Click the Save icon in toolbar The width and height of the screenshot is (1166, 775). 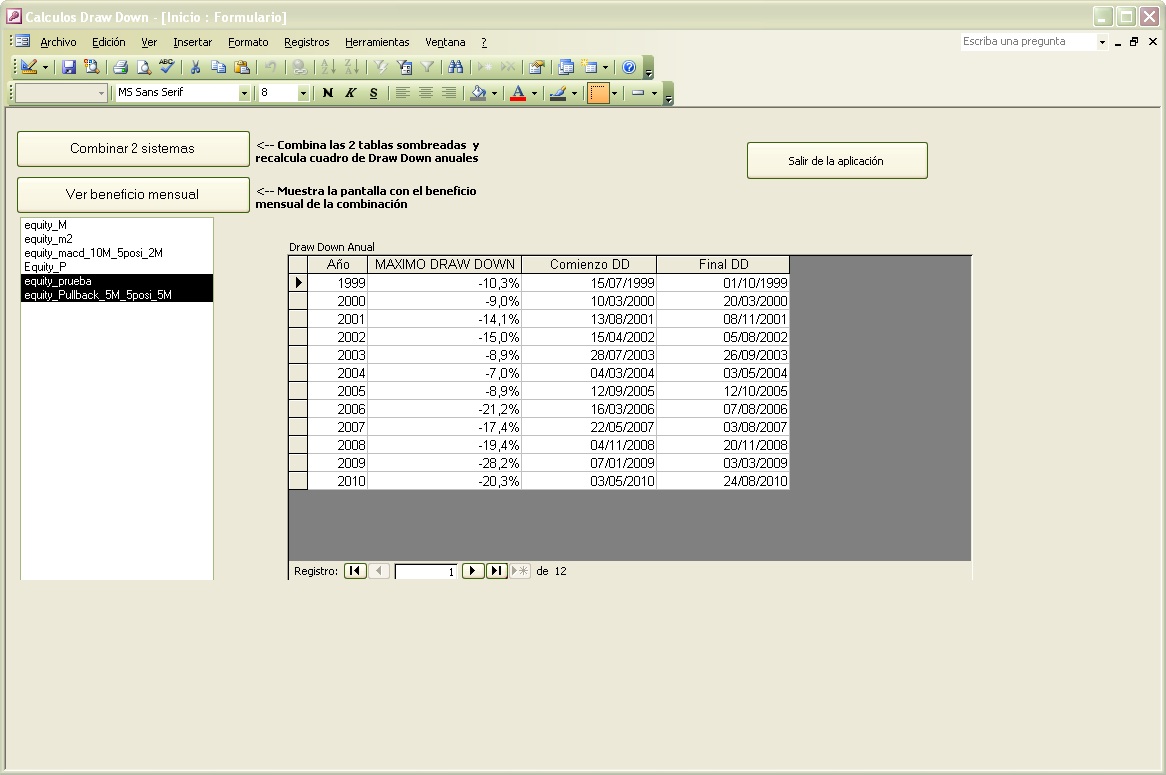[x=69, y=67]
